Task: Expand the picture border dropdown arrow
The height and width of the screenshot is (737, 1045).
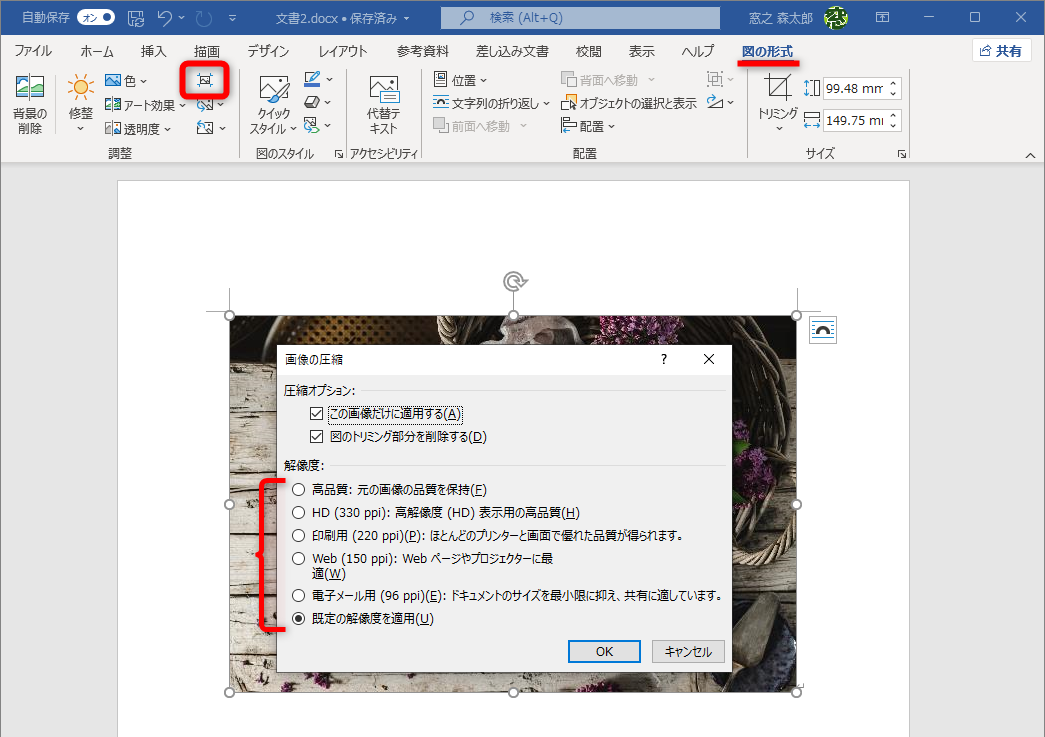Action: [x=329, y=79]
